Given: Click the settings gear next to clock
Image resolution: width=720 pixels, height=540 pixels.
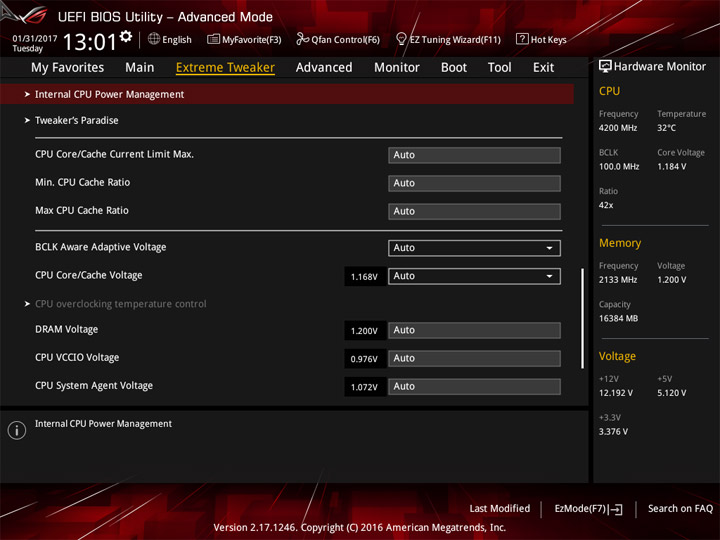Looking at the screenshot, I should pos(126,37).
